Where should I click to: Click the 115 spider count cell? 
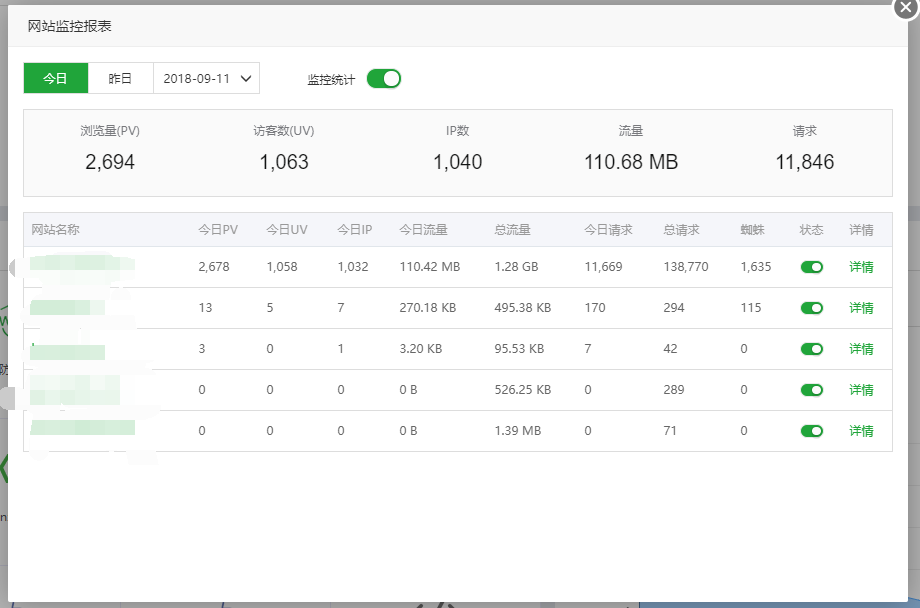click(x=750, y=308)
